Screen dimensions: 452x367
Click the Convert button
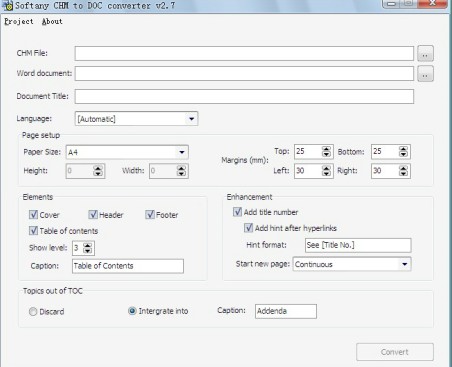coord(395,352)
